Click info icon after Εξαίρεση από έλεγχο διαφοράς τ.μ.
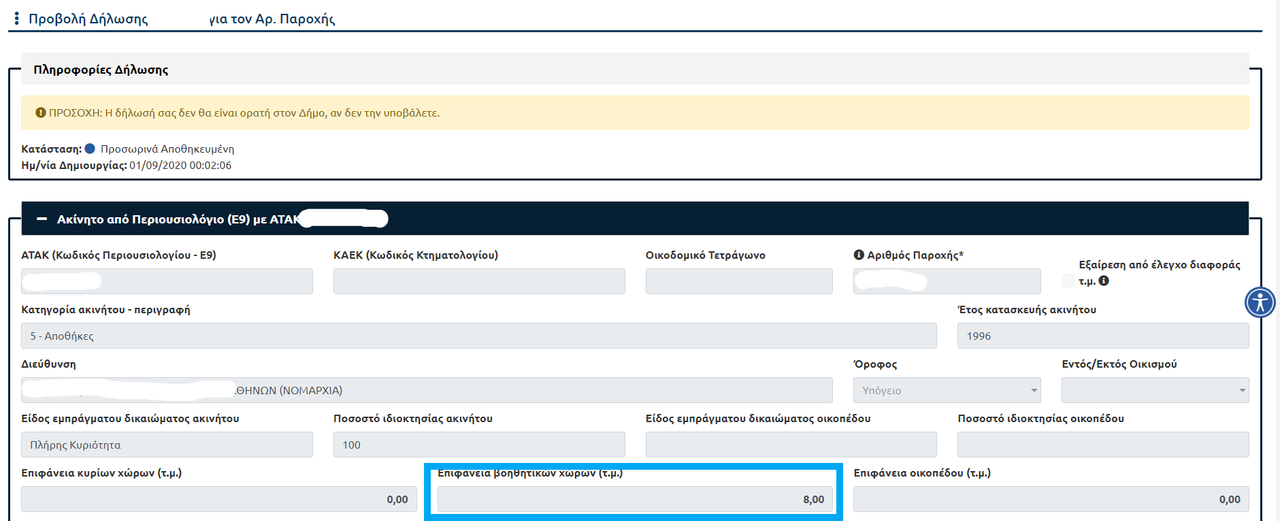 coord(1104,281)
